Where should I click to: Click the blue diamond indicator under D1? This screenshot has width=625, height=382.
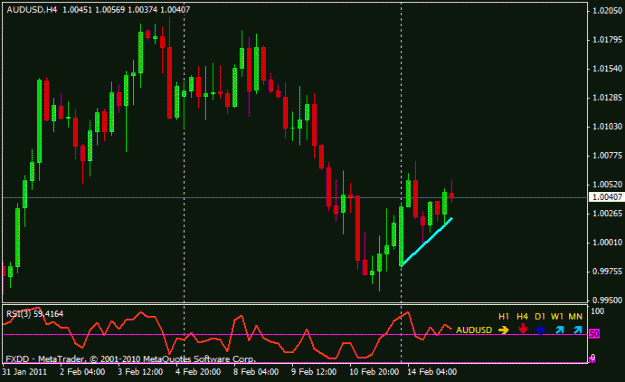pyautogui.click(x=540, y=330)
